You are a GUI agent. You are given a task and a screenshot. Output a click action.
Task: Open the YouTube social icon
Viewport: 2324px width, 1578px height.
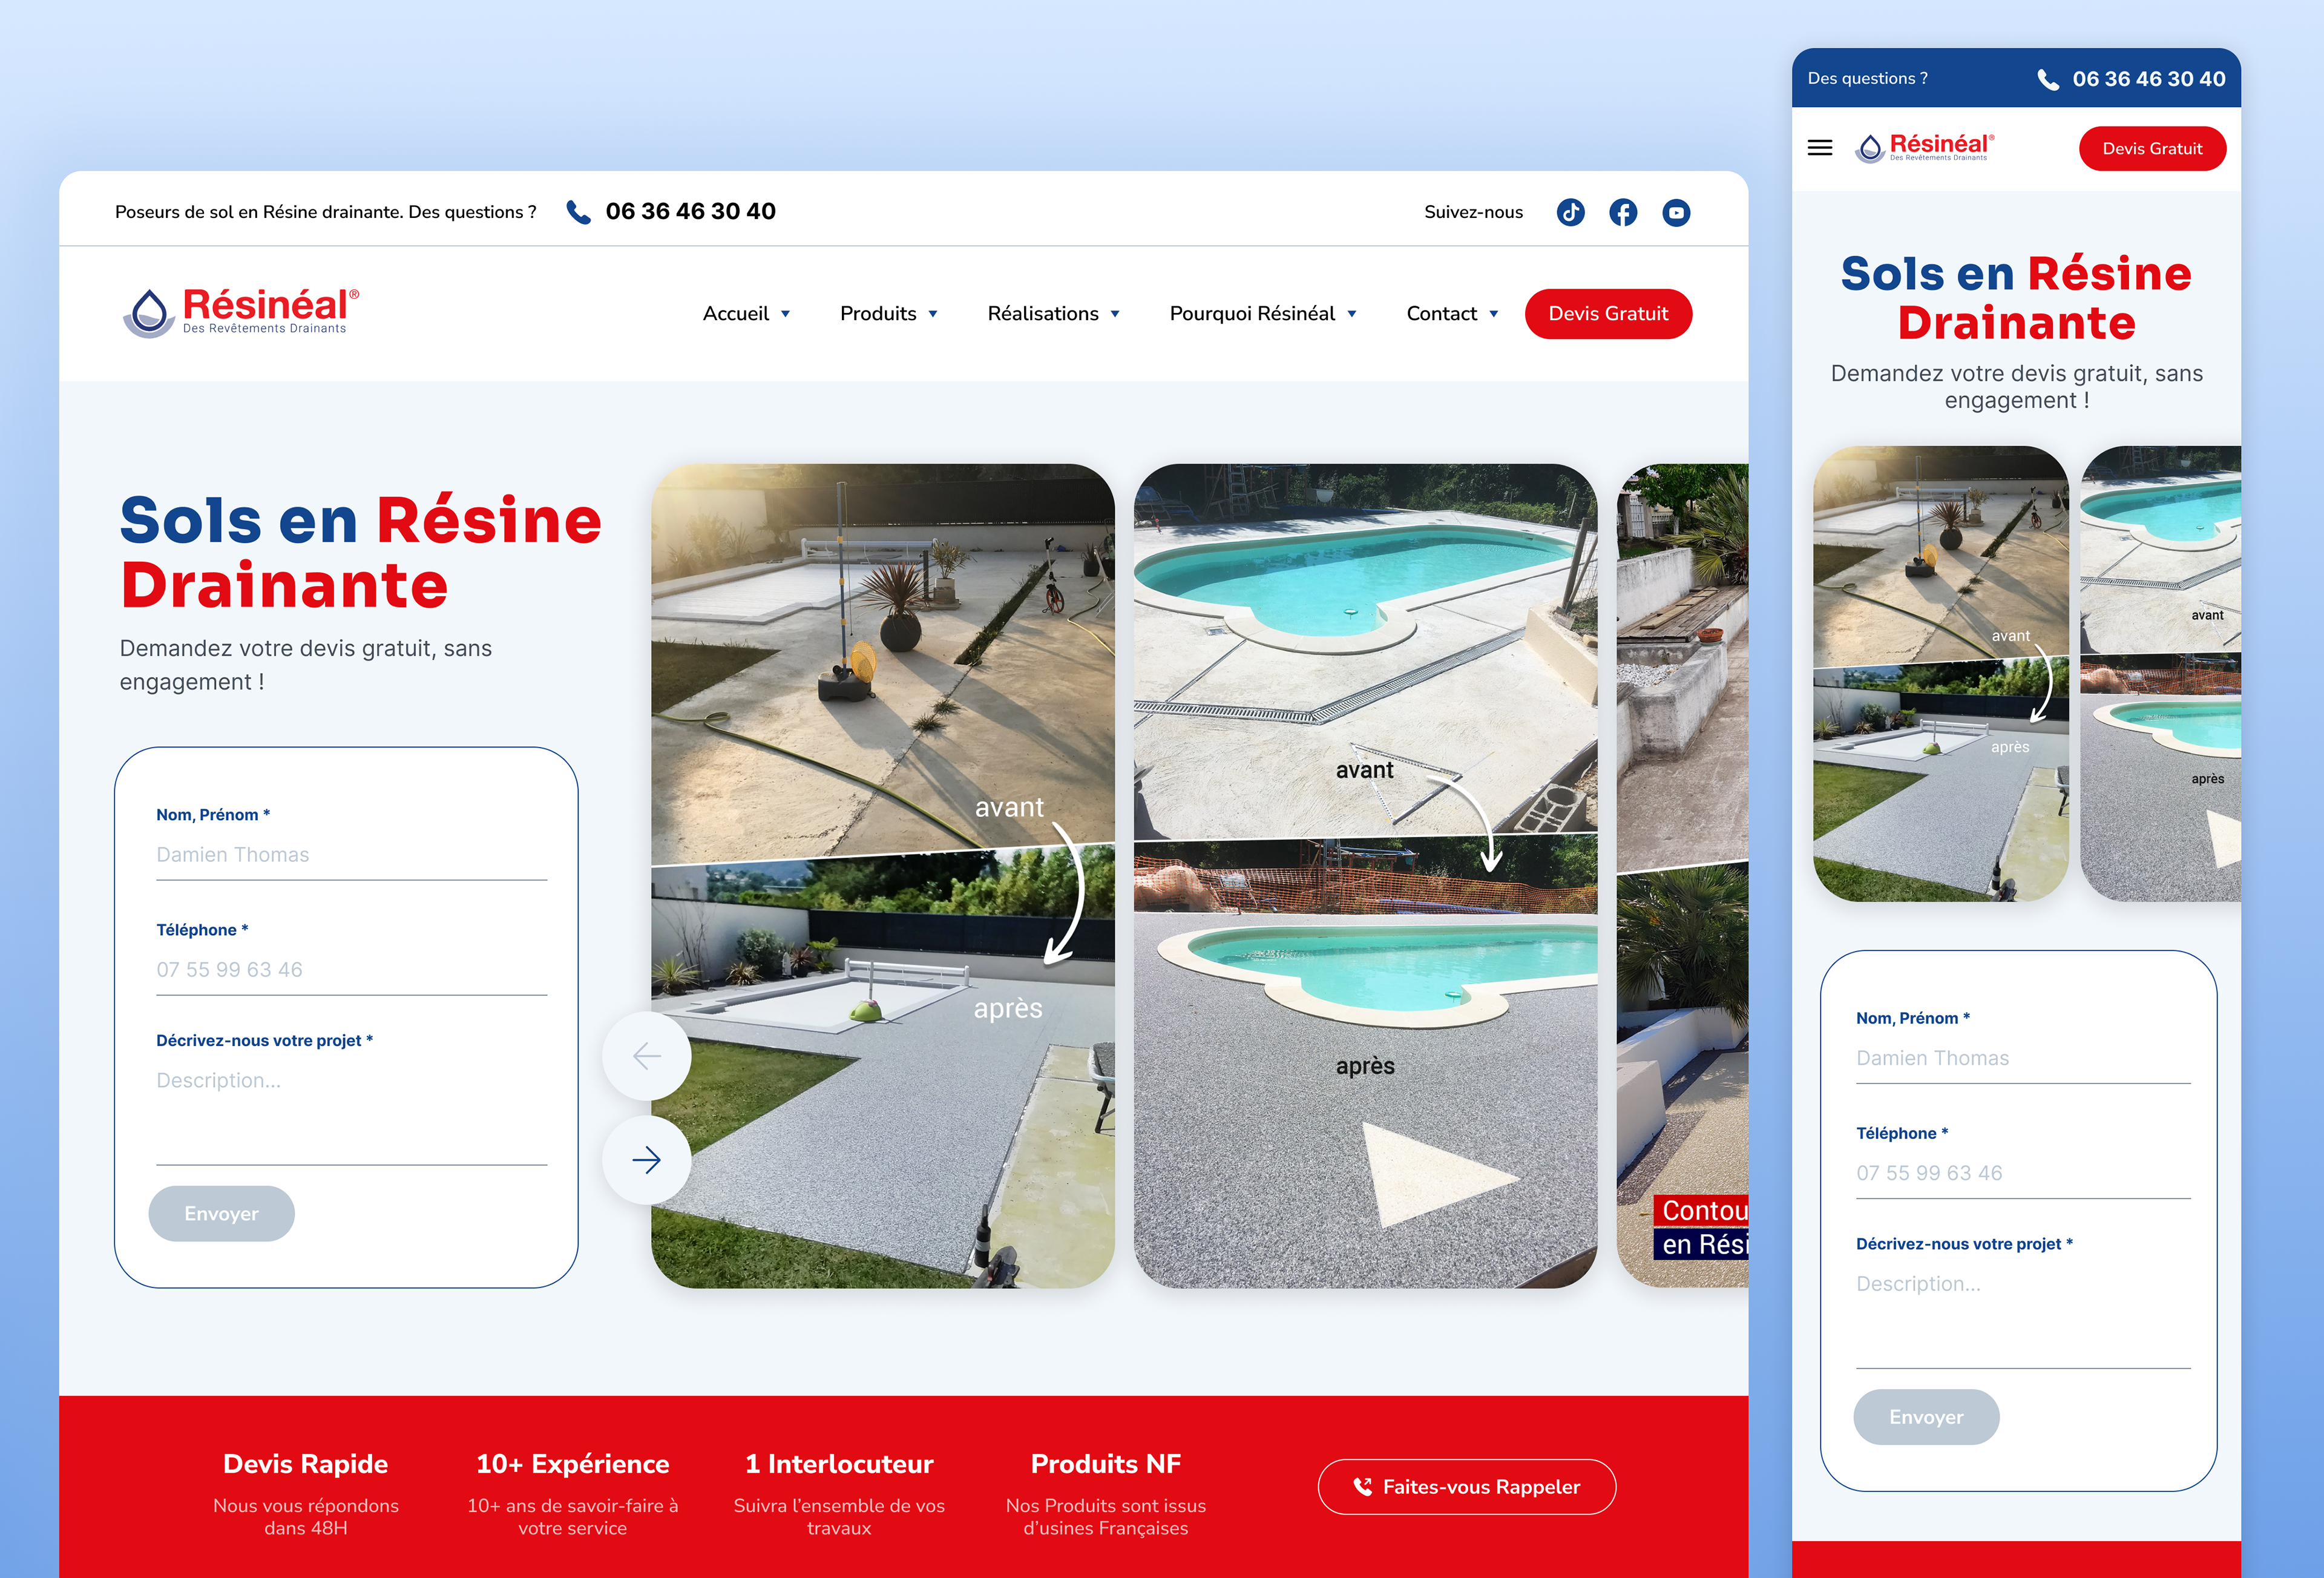tap(1676, 212)
